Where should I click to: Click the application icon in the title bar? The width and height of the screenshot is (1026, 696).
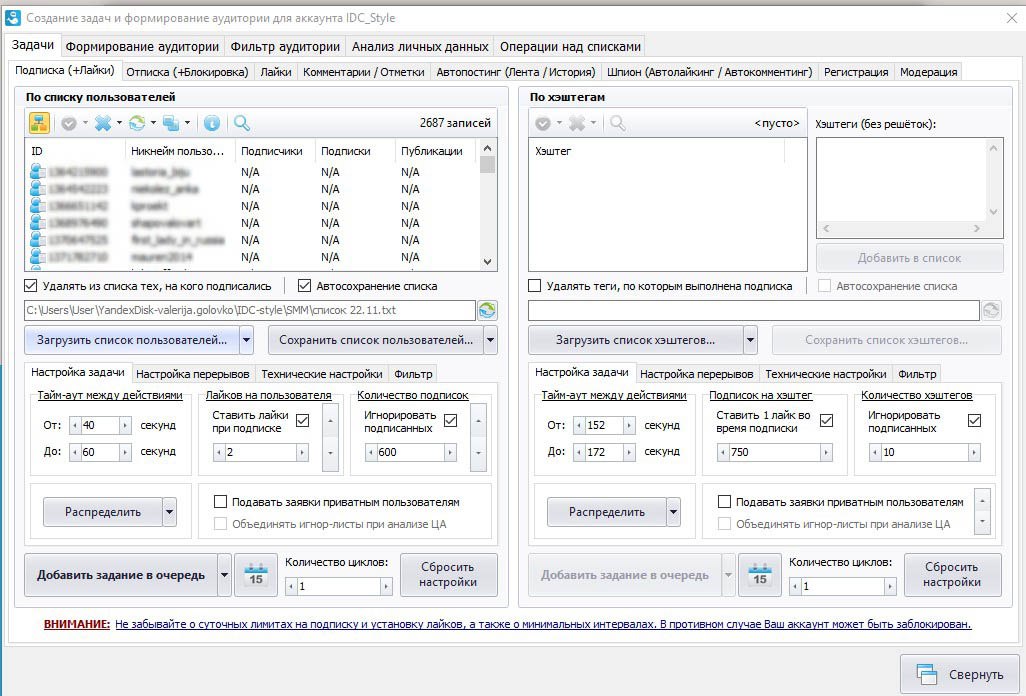pyautogui.click(x=12, y=18)
